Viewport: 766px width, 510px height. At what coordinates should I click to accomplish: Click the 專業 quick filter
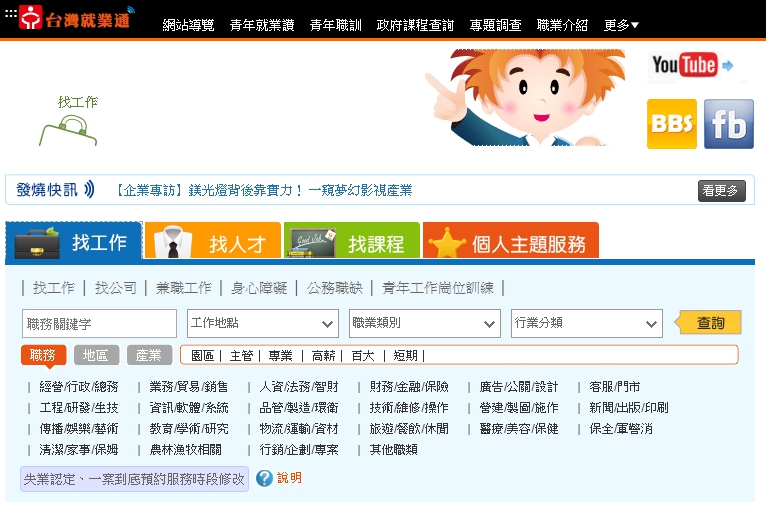click(x=280, y=356)
